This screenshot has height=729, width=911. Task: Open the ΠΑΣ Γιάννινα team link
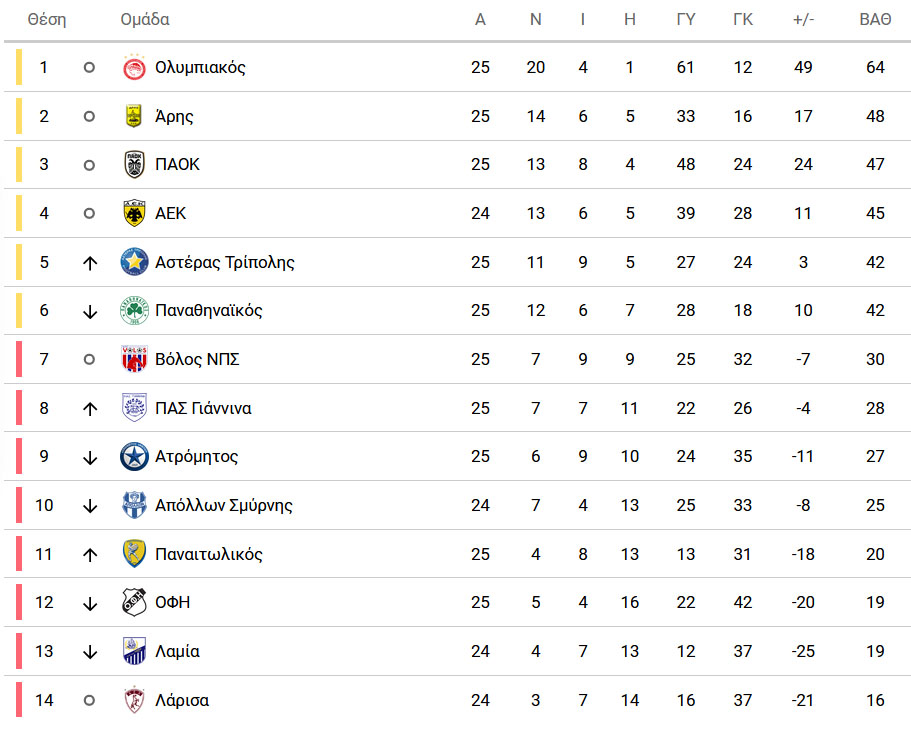[203, 408]
